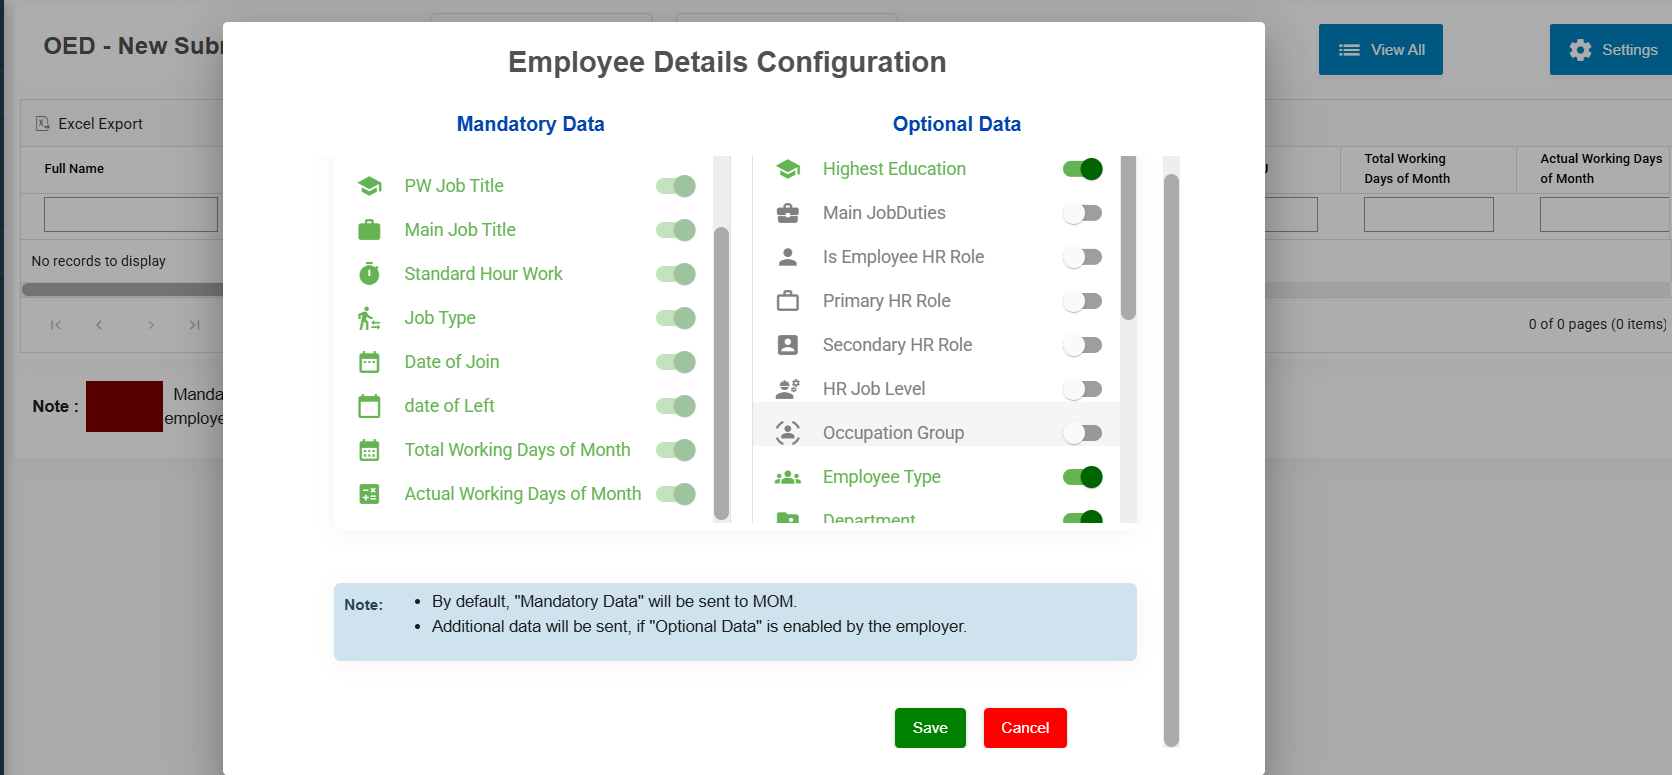Click the Full Name filter input field
This screenshot has width=1672, height=775.
point(131,214)
